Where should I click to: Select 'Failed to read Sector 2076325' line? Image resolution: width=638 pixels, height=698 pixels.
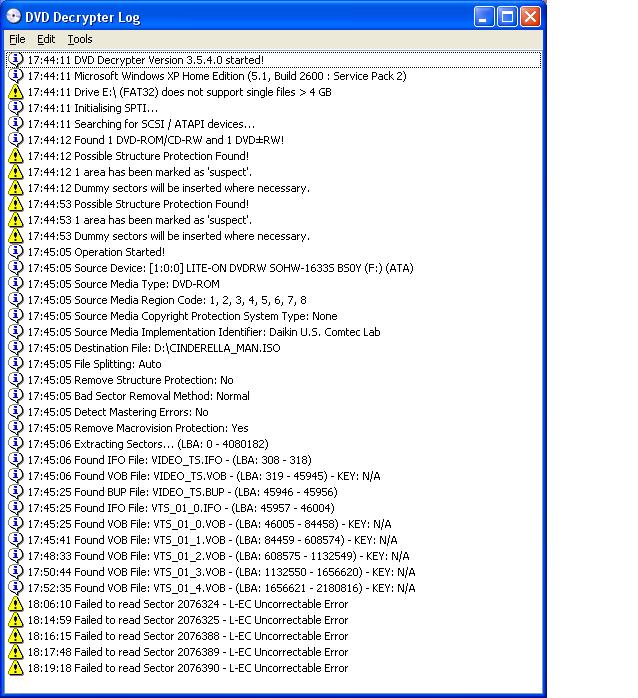pos(188,620)
